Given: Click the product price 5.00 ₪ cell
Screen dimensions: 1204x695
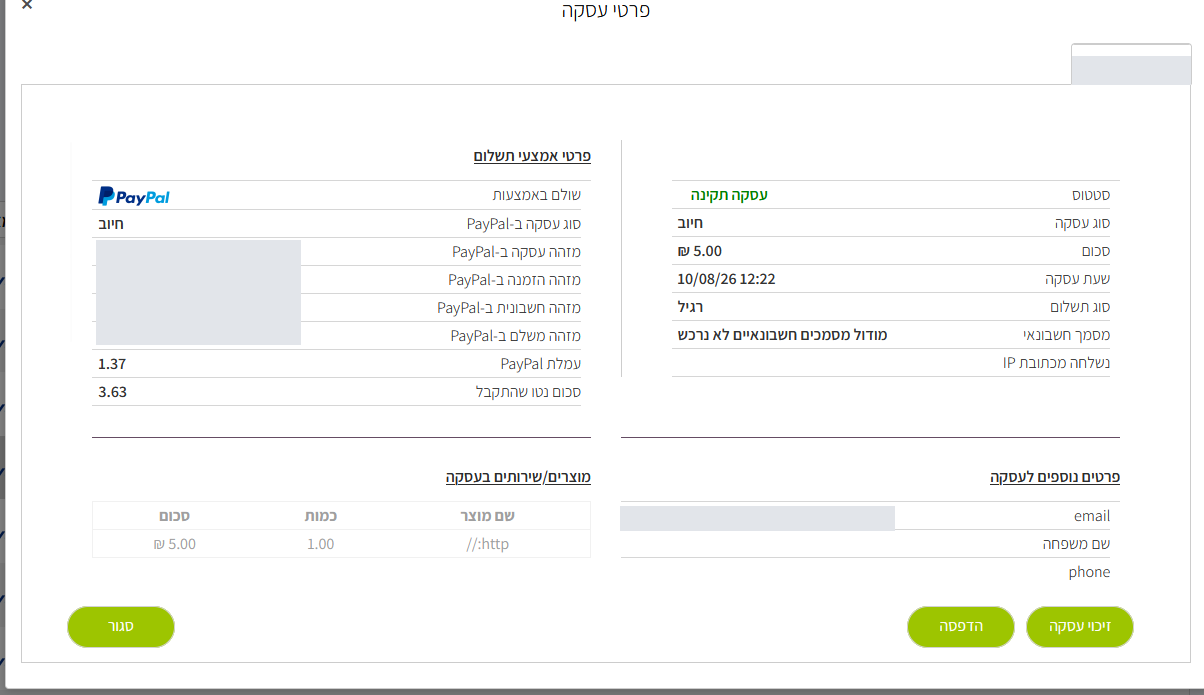Looking at the screenshot, I should tap(175, 544).
